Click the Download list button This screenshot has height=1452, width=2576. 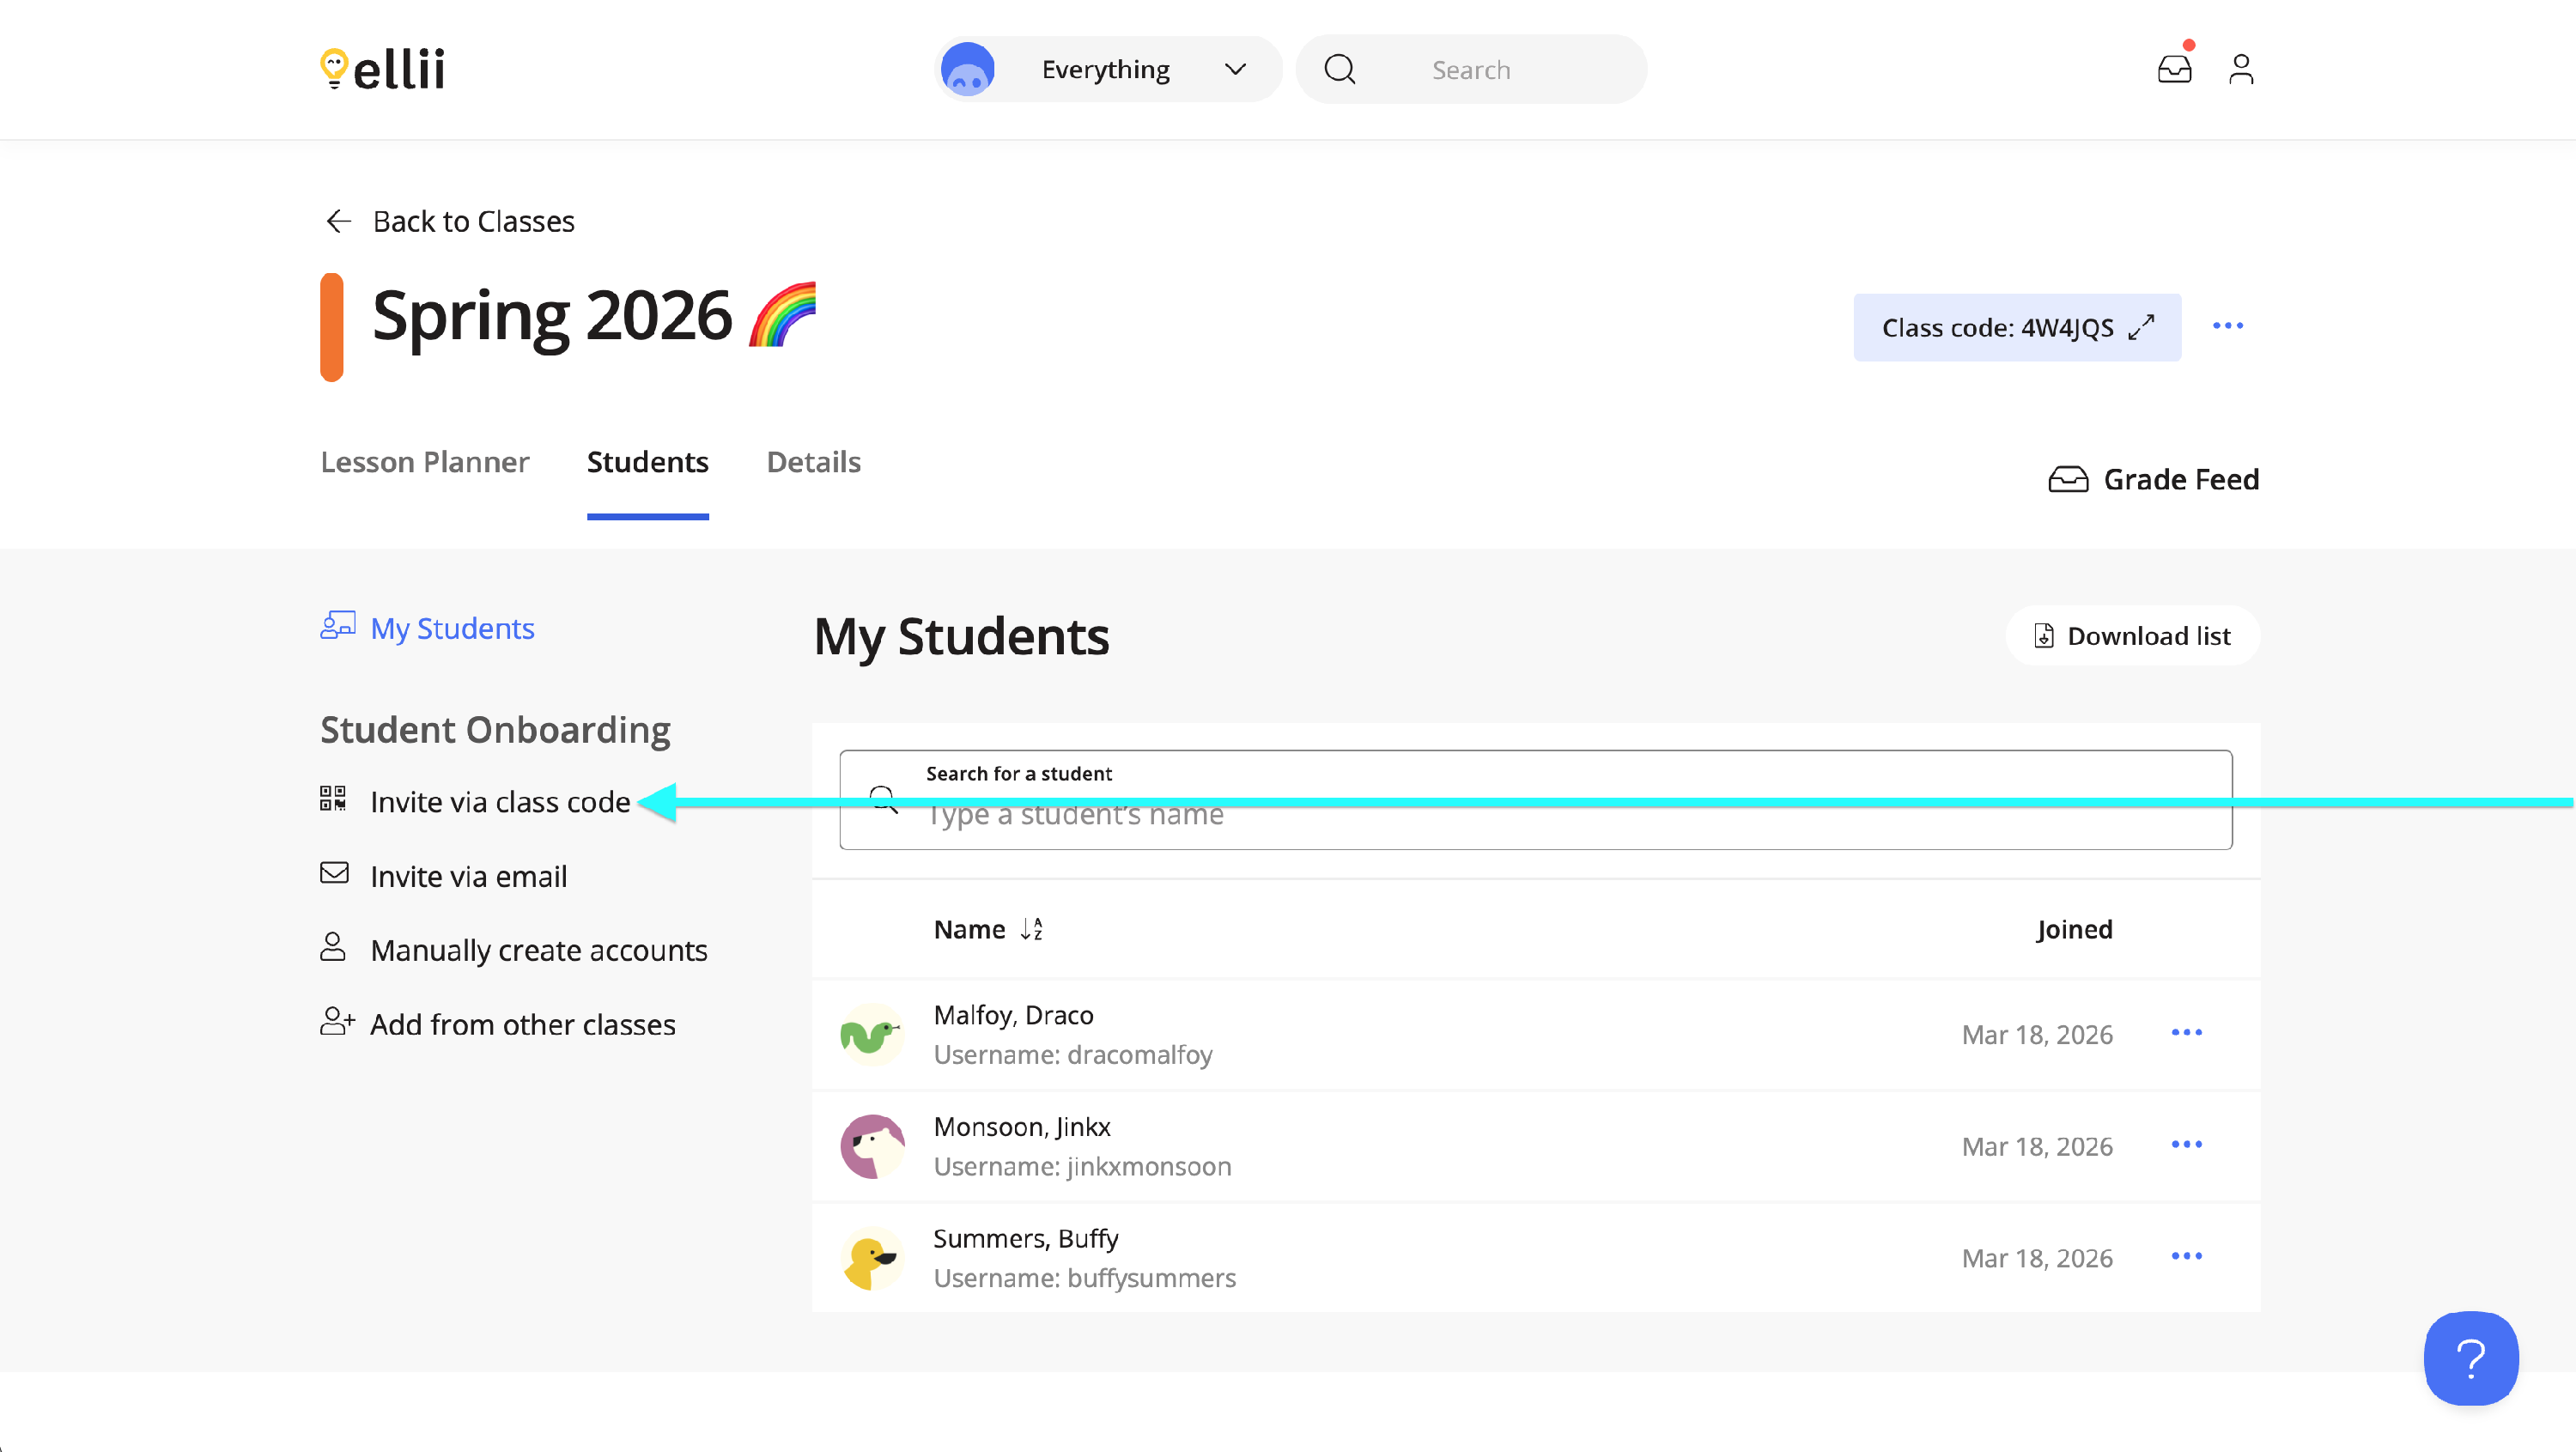tap(2132, 636)
